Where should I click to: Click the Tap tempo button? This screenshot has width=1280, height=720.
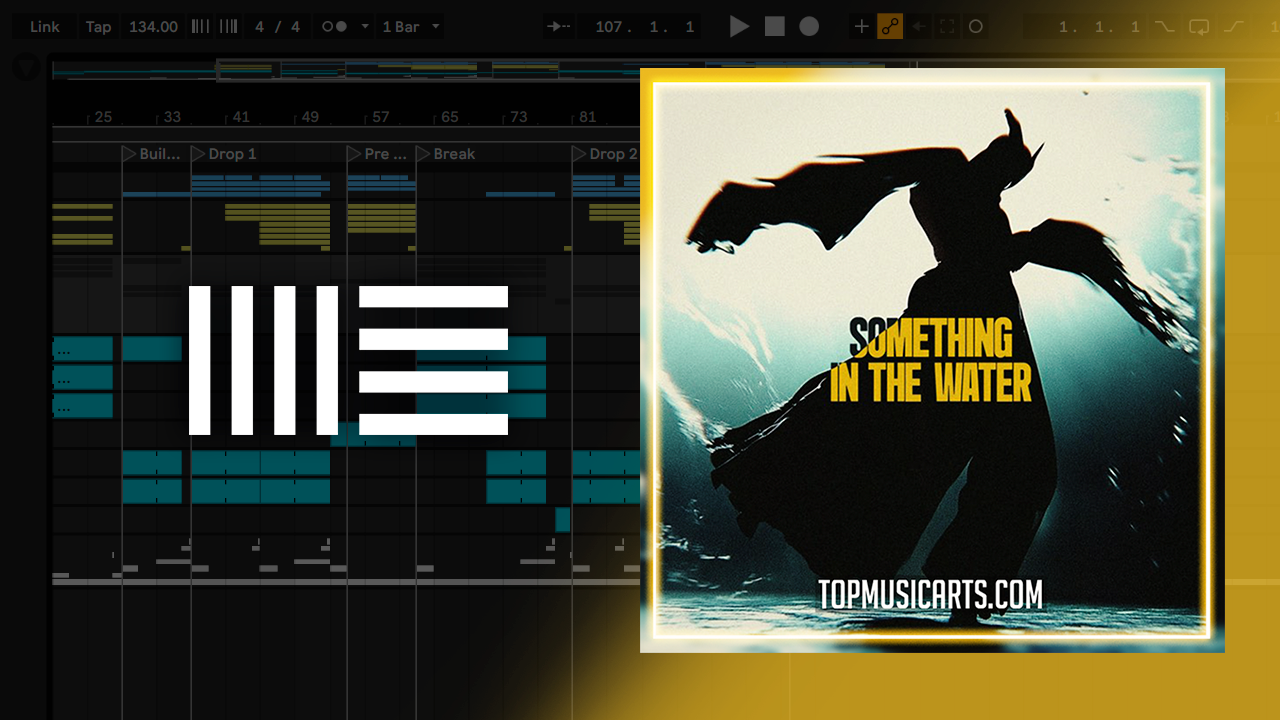point(98,27)
